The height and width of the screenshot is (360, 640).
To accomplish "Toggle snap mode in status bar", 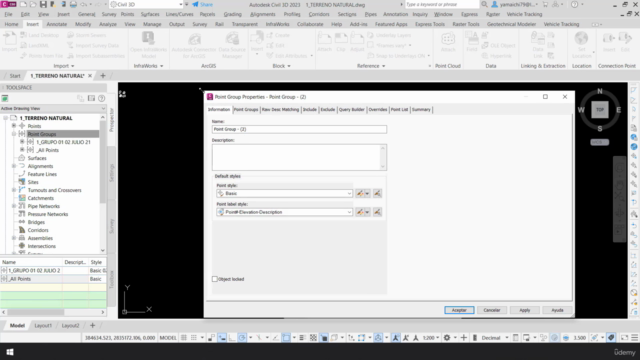I will pyautogui.click(x=194, y=338).
